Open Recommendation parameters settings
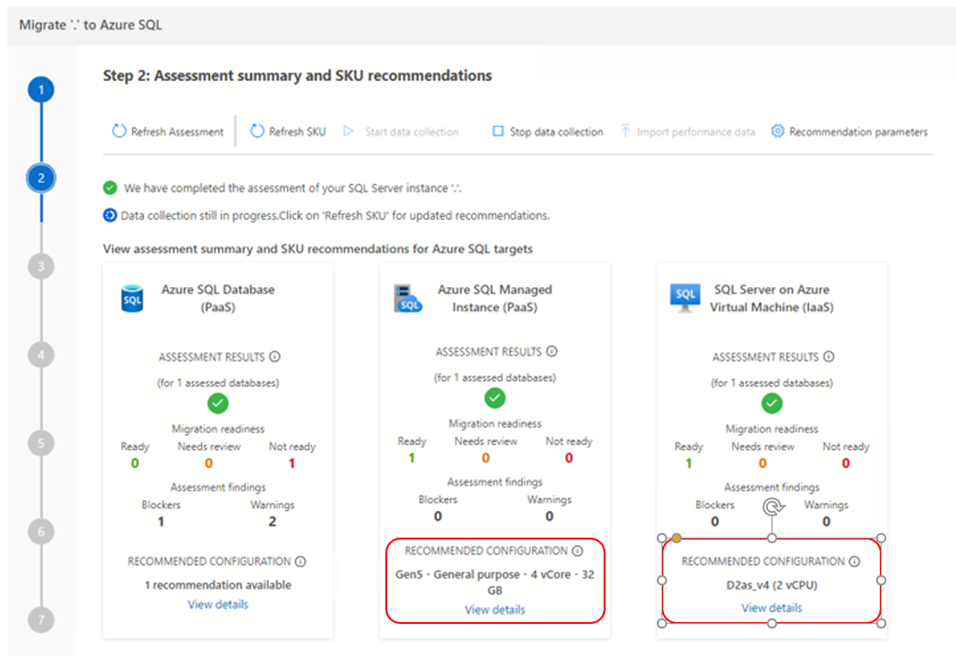 [x=849, y=132]
